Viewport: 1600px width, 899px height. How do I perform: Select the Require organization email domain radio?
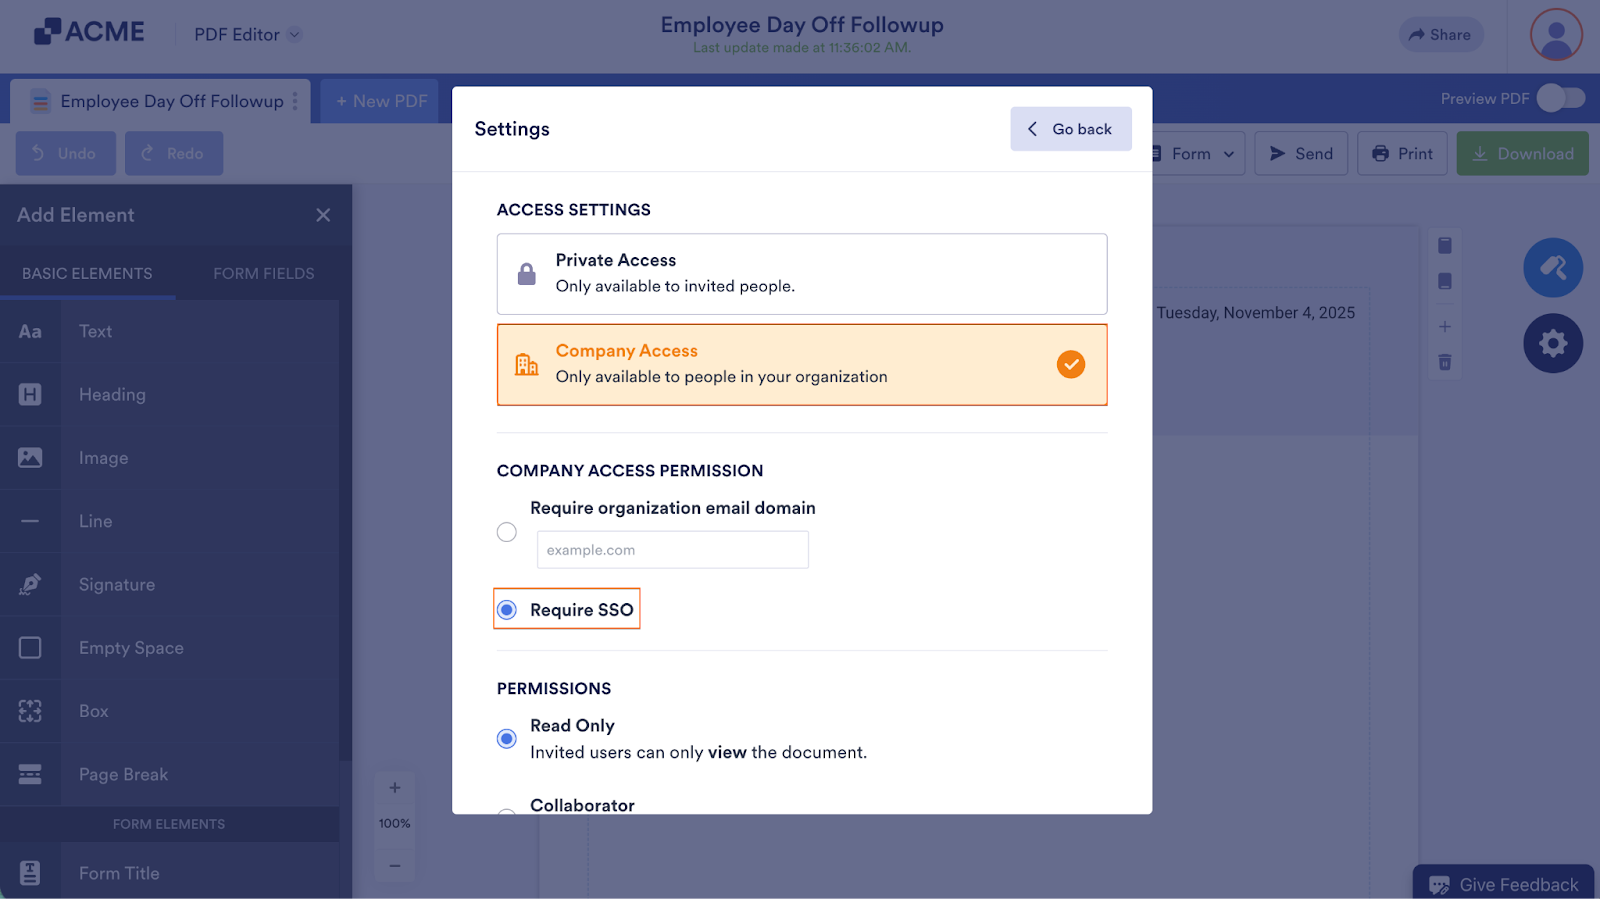coord(507,532)
